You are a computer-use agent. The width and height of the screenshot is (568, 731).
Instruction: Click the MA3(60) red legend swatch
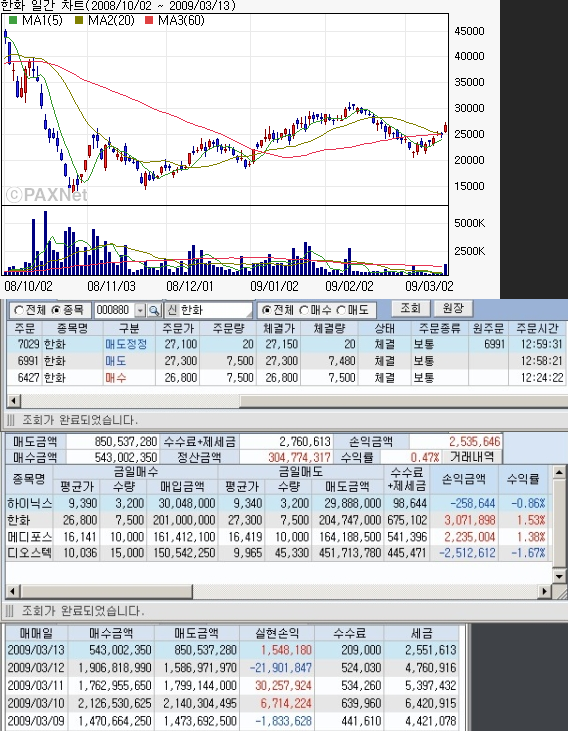click(x=149, y=21)
